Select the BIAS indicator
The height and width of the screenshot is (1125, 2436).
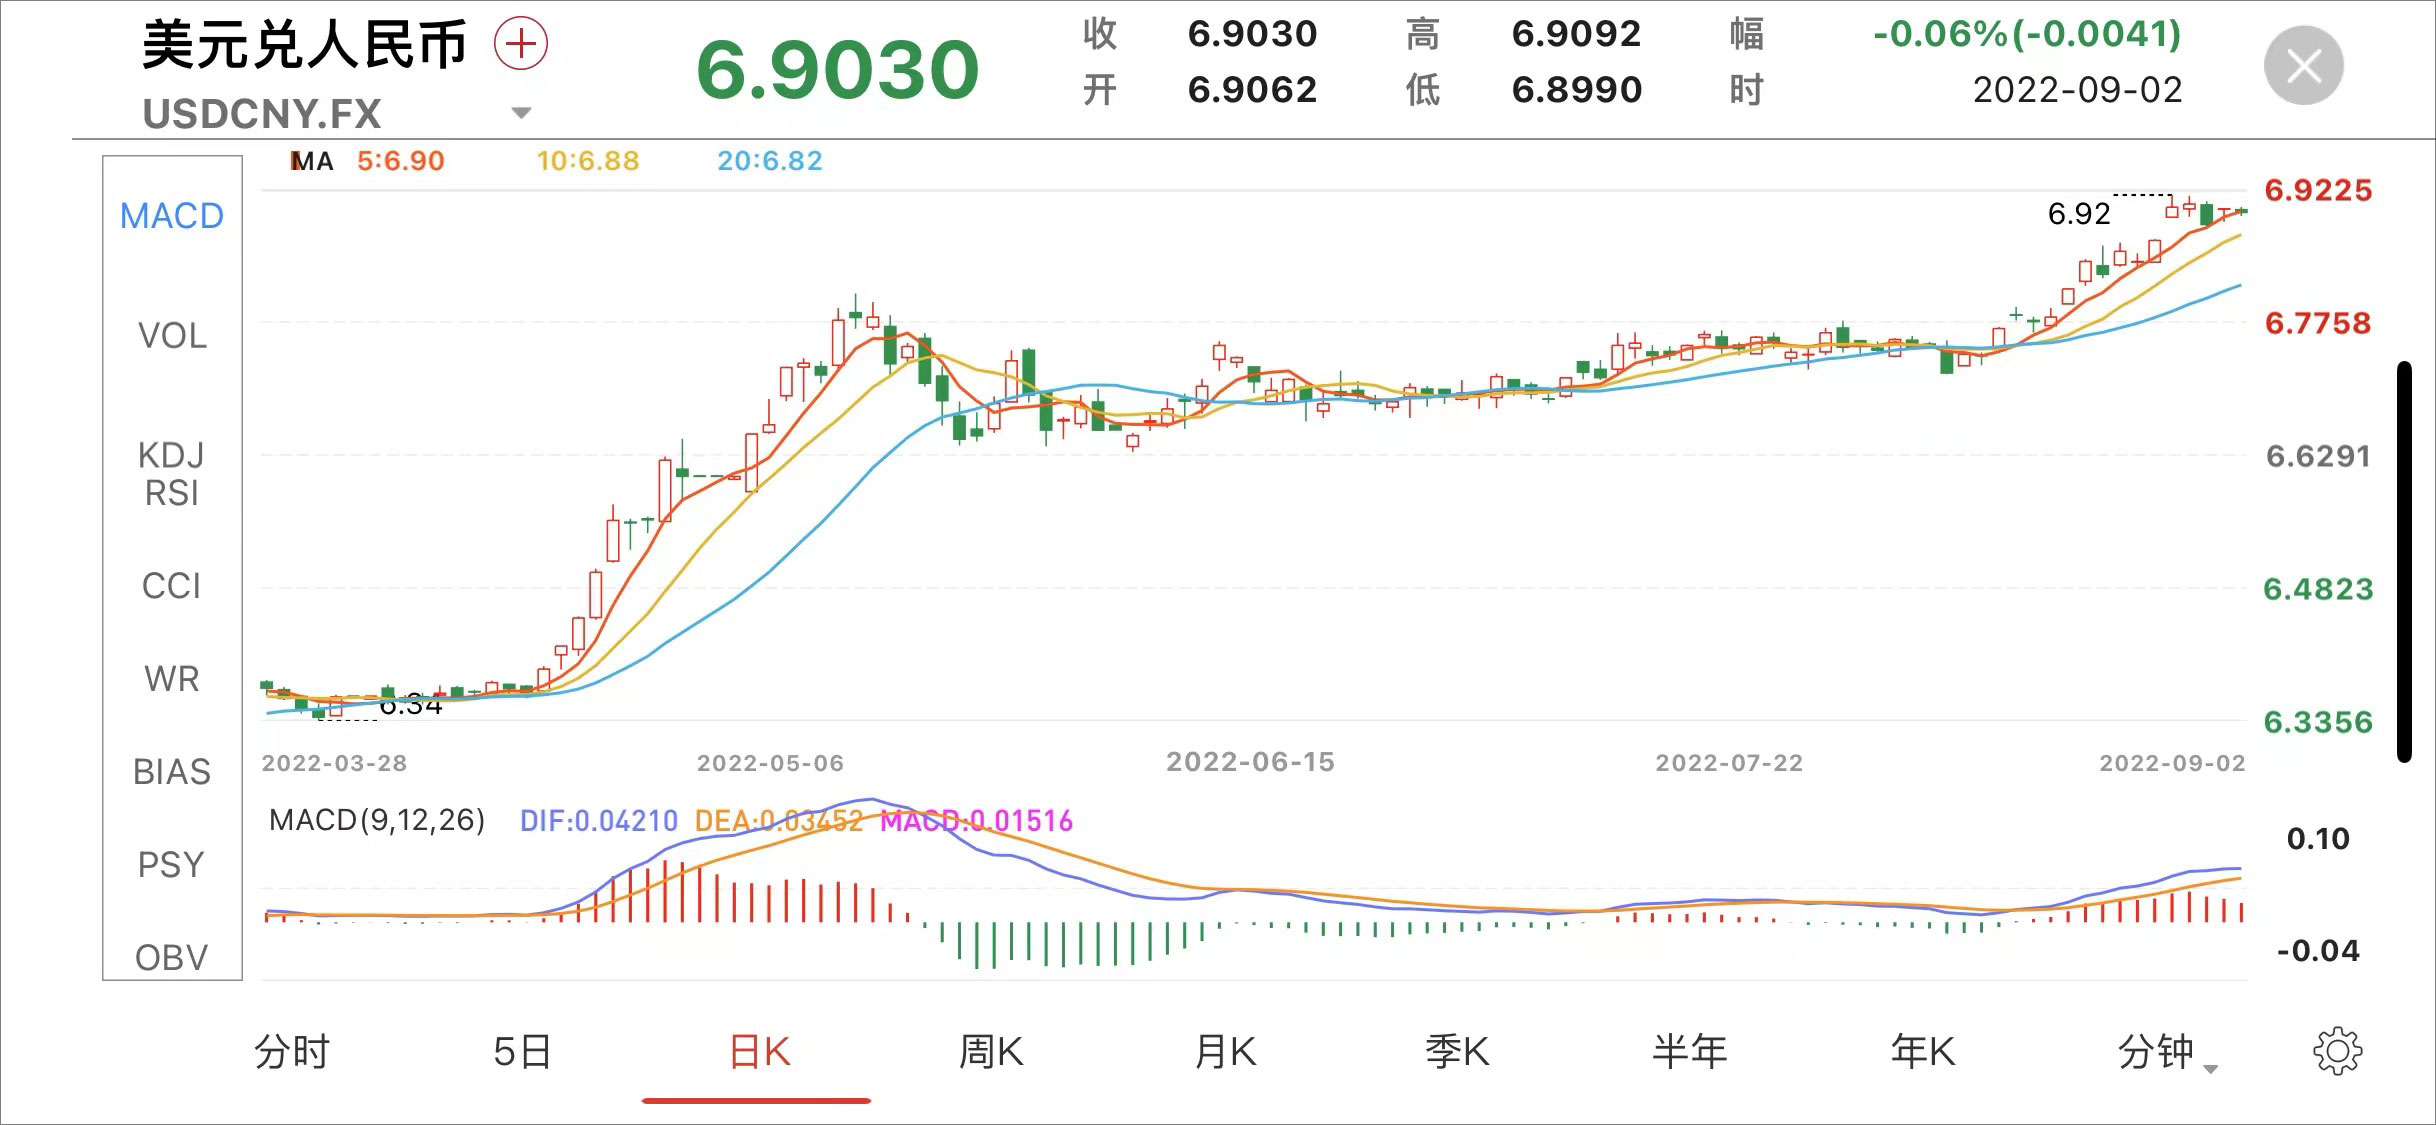pyautogui.click(x=172, y=772)
